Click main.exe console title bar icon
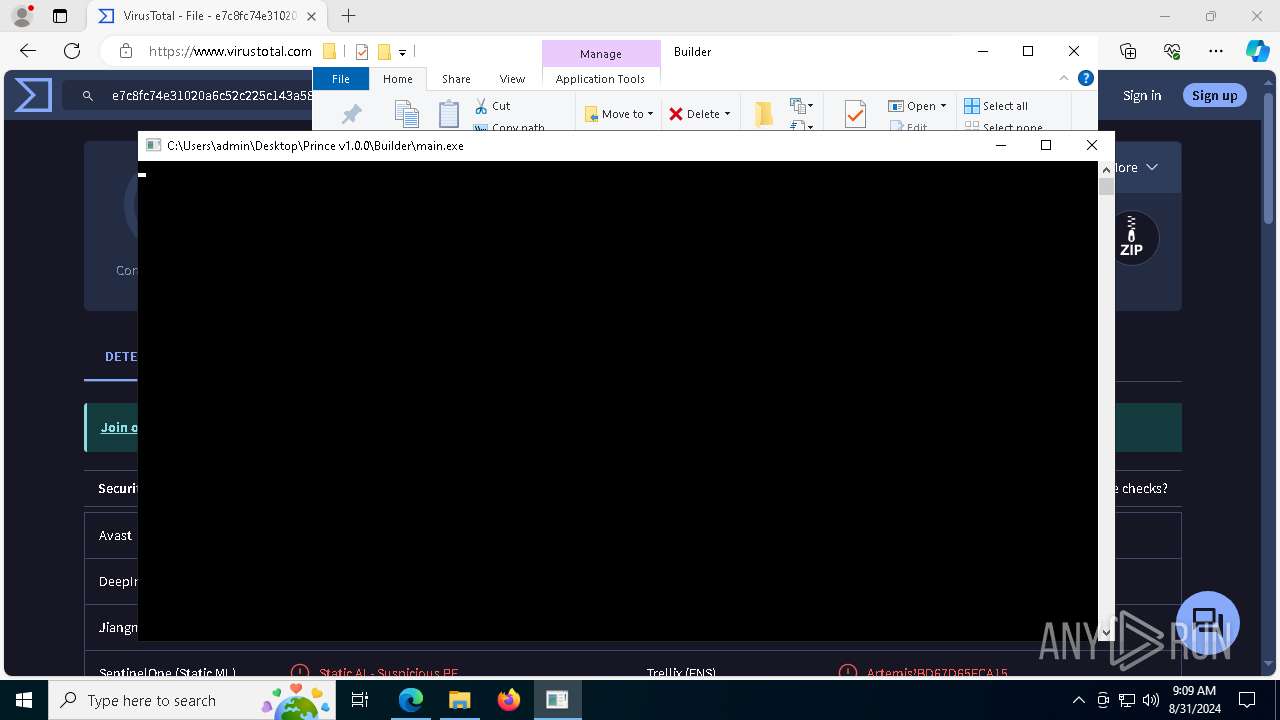 tap(153, 145)
